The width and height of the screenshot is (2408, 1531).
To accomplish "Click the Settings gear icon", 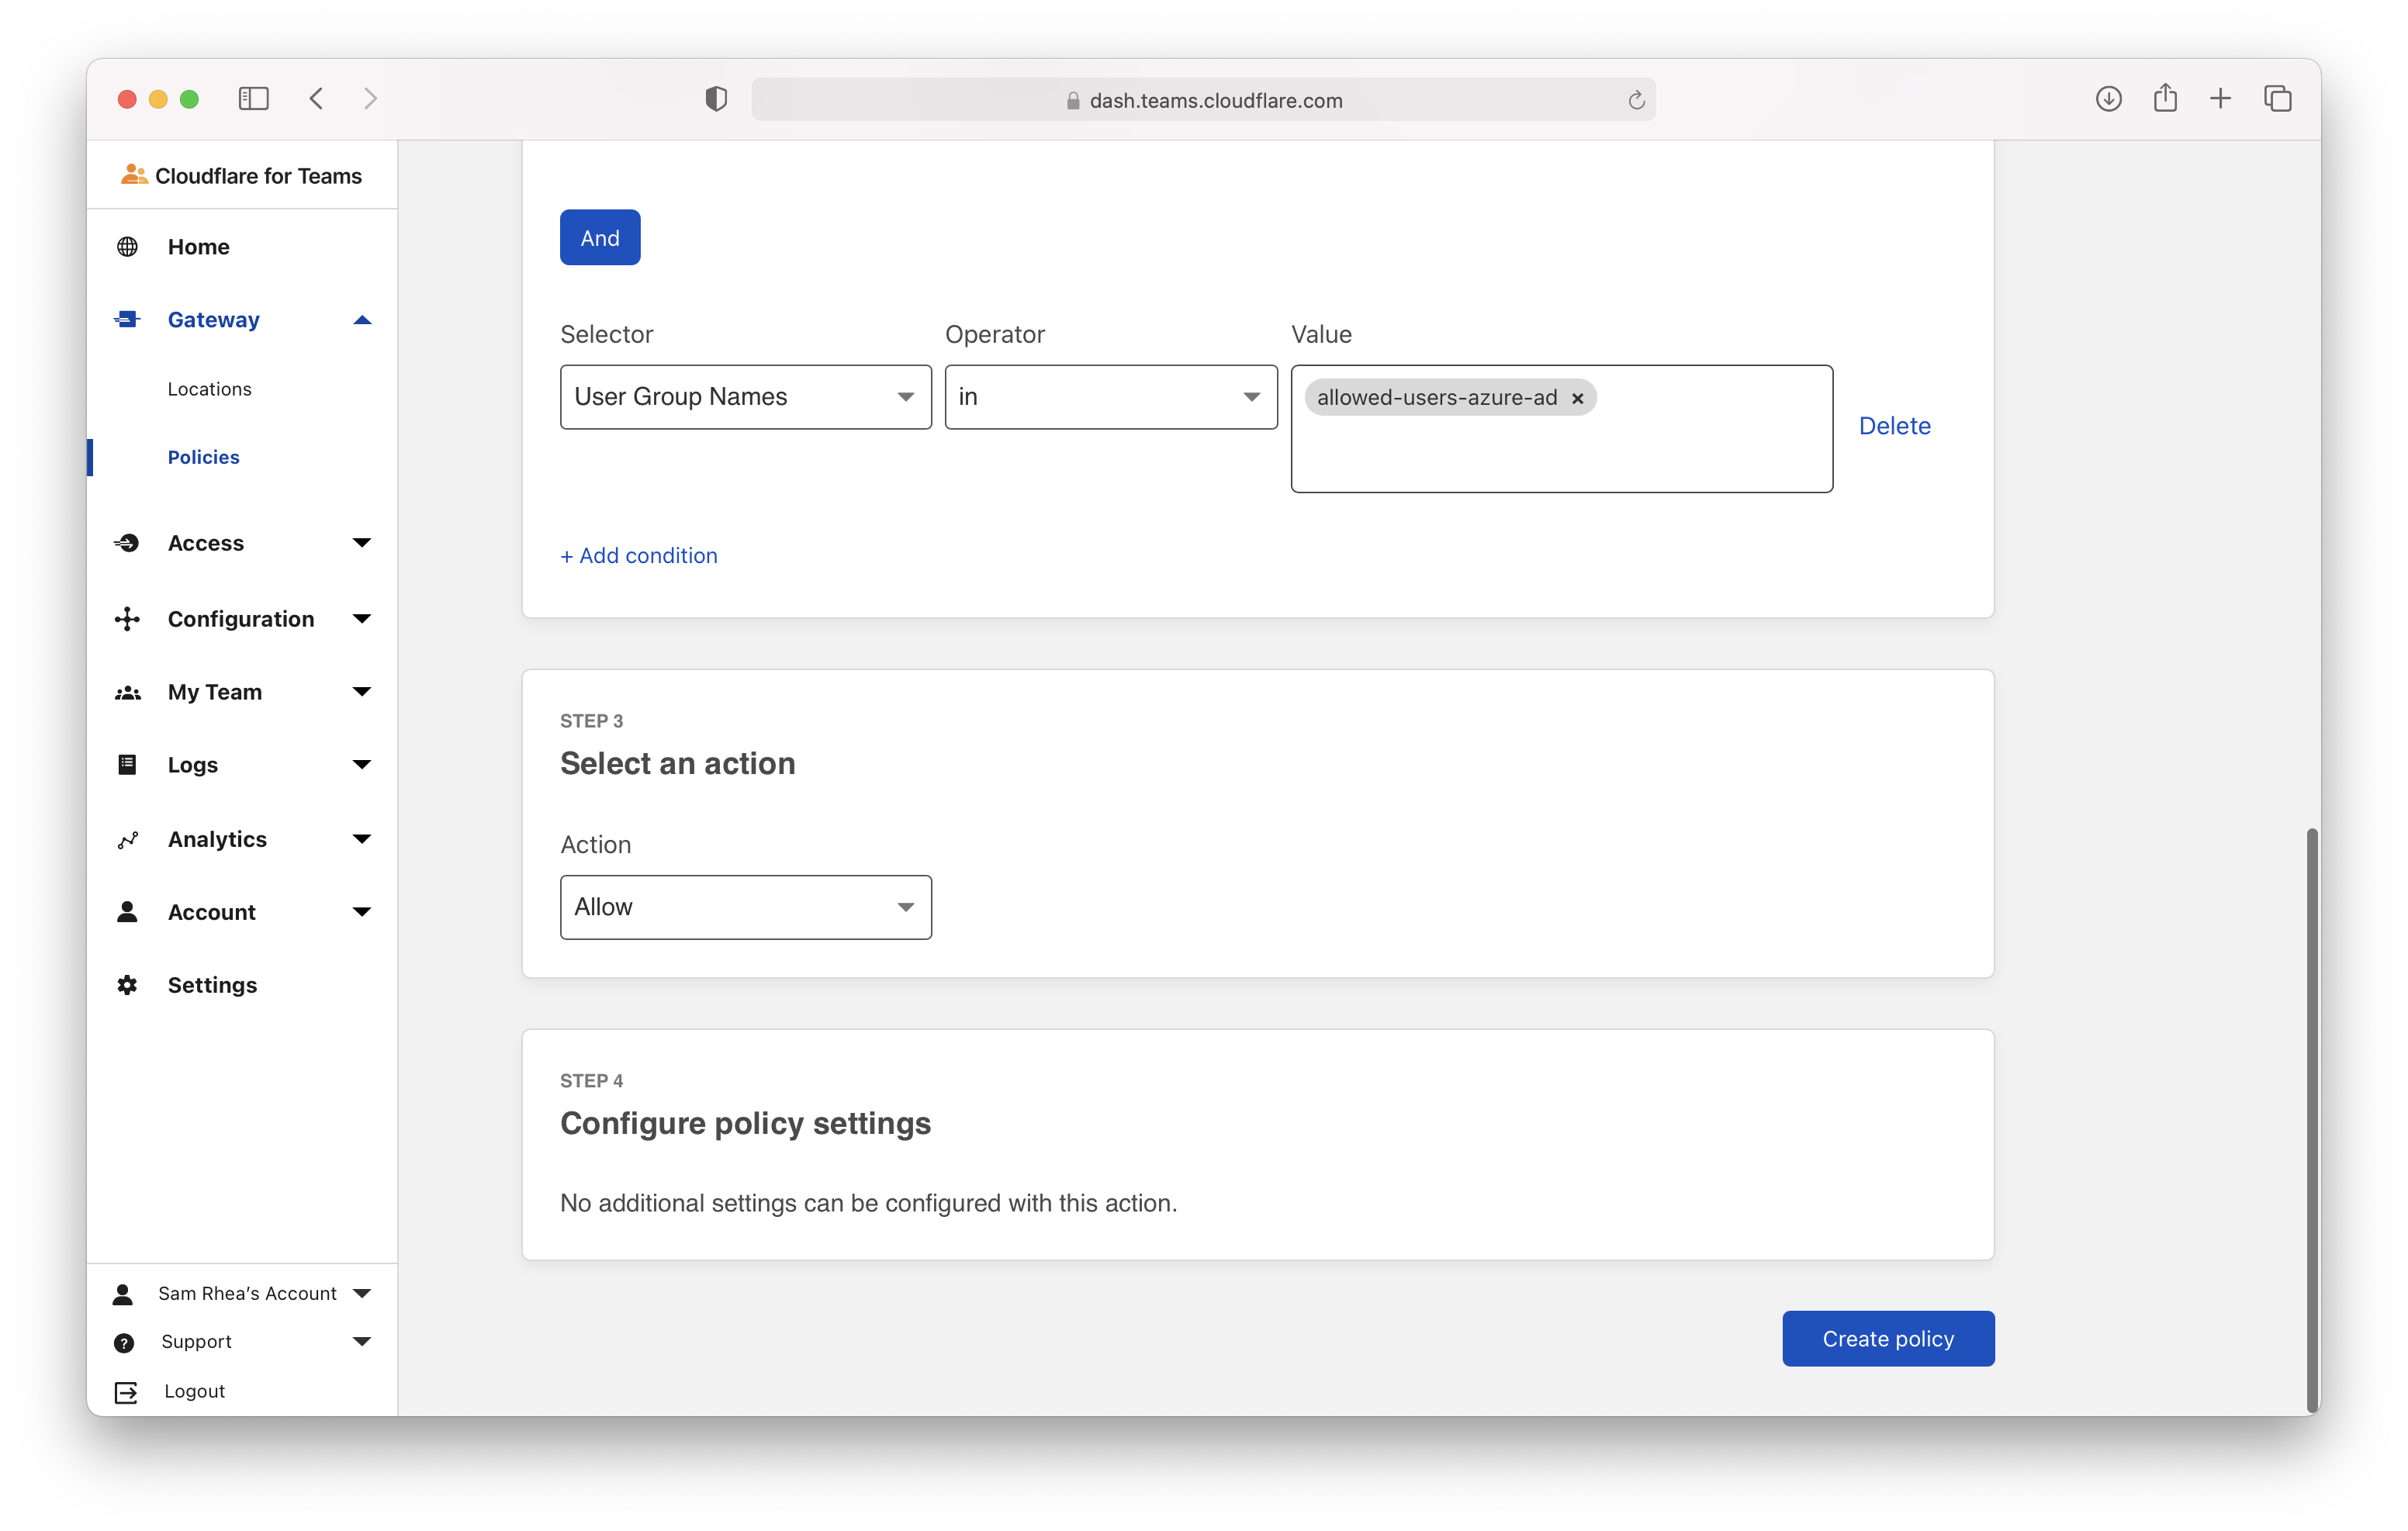I will point(127,985).
